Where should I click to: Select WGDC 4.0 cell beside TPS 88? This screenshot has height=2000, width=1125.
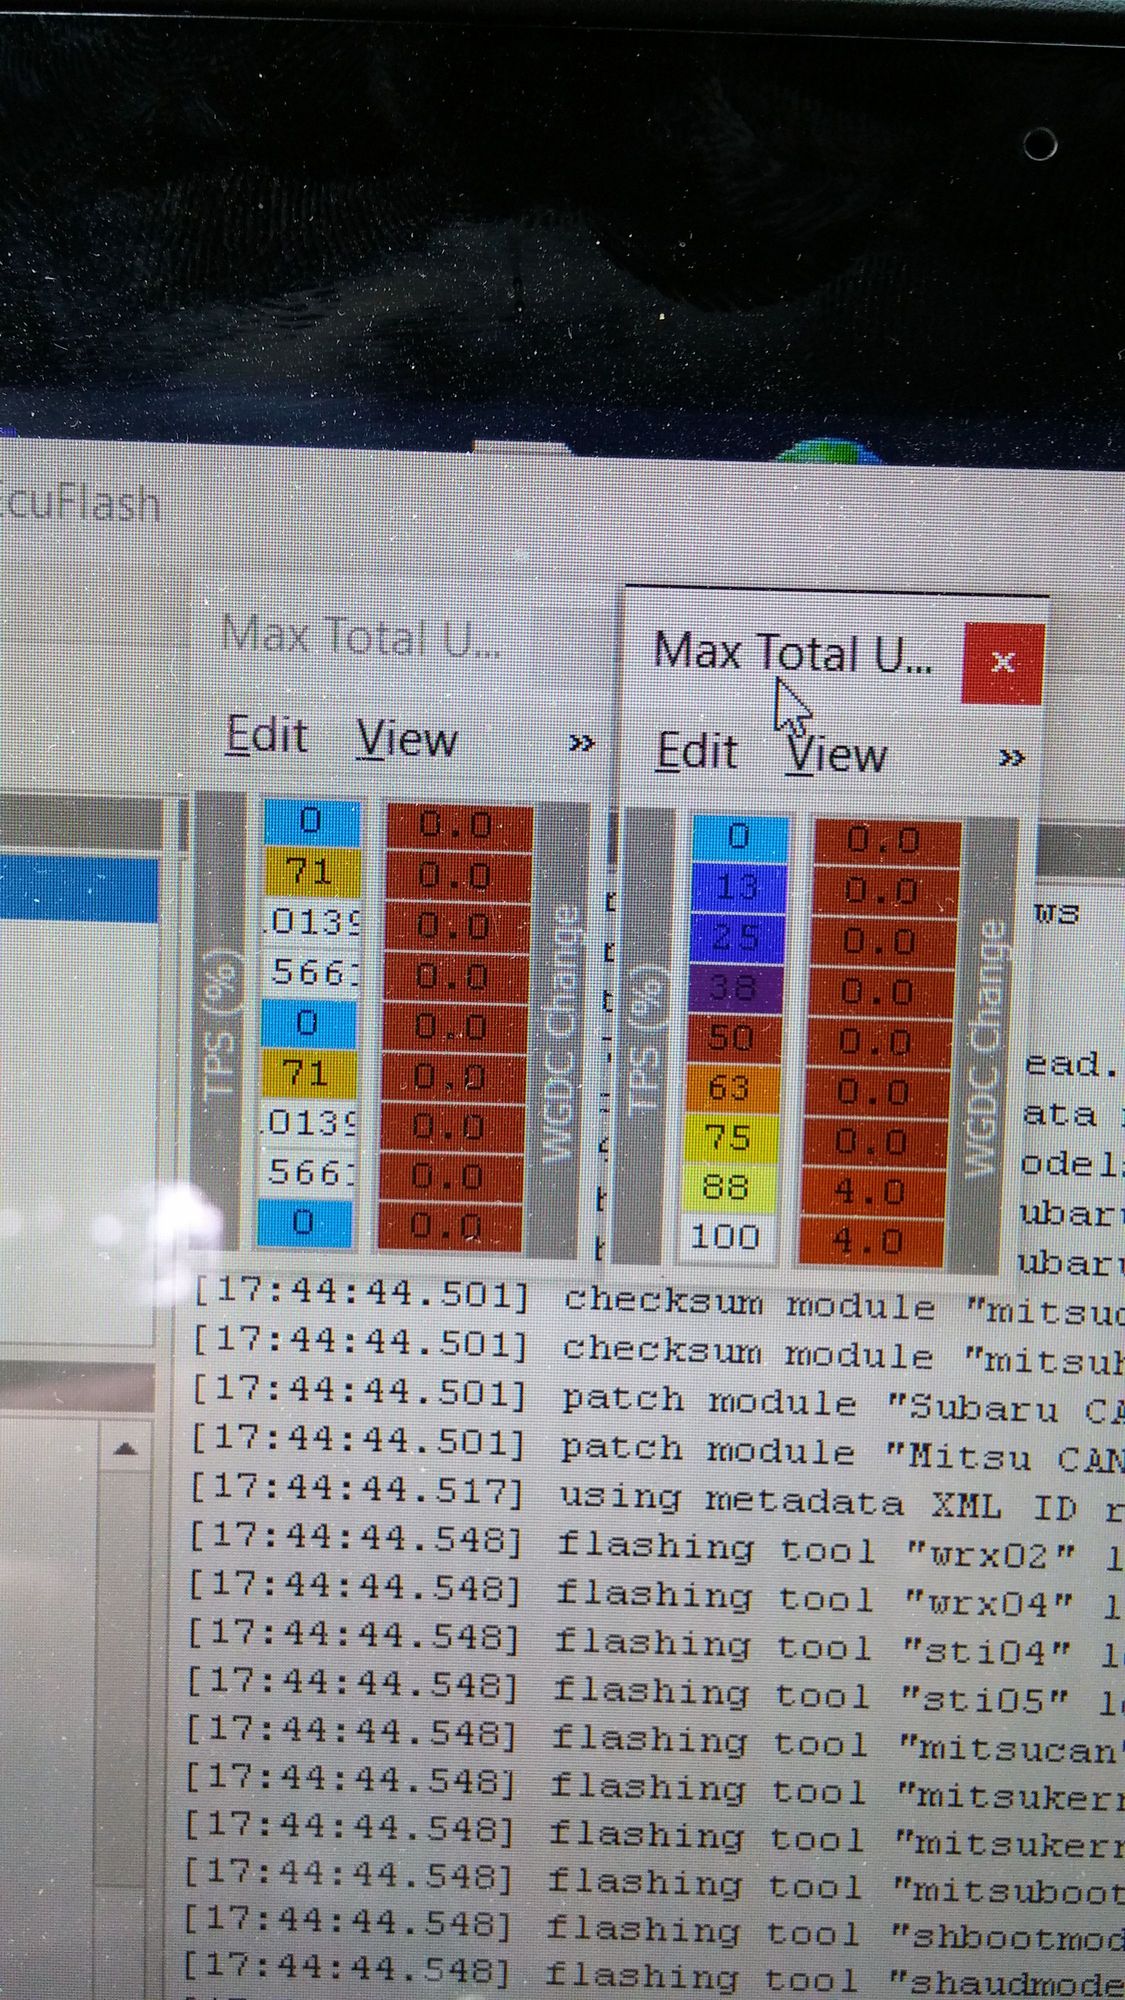pos(871,1191)
